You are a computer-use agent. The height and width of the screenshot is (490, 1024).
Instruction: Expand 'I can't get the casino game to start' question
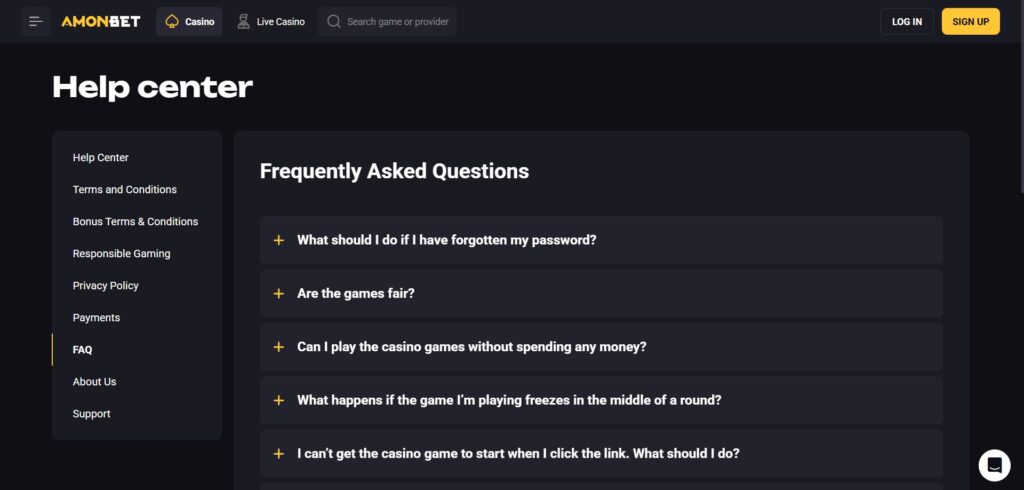coord(518,453)
